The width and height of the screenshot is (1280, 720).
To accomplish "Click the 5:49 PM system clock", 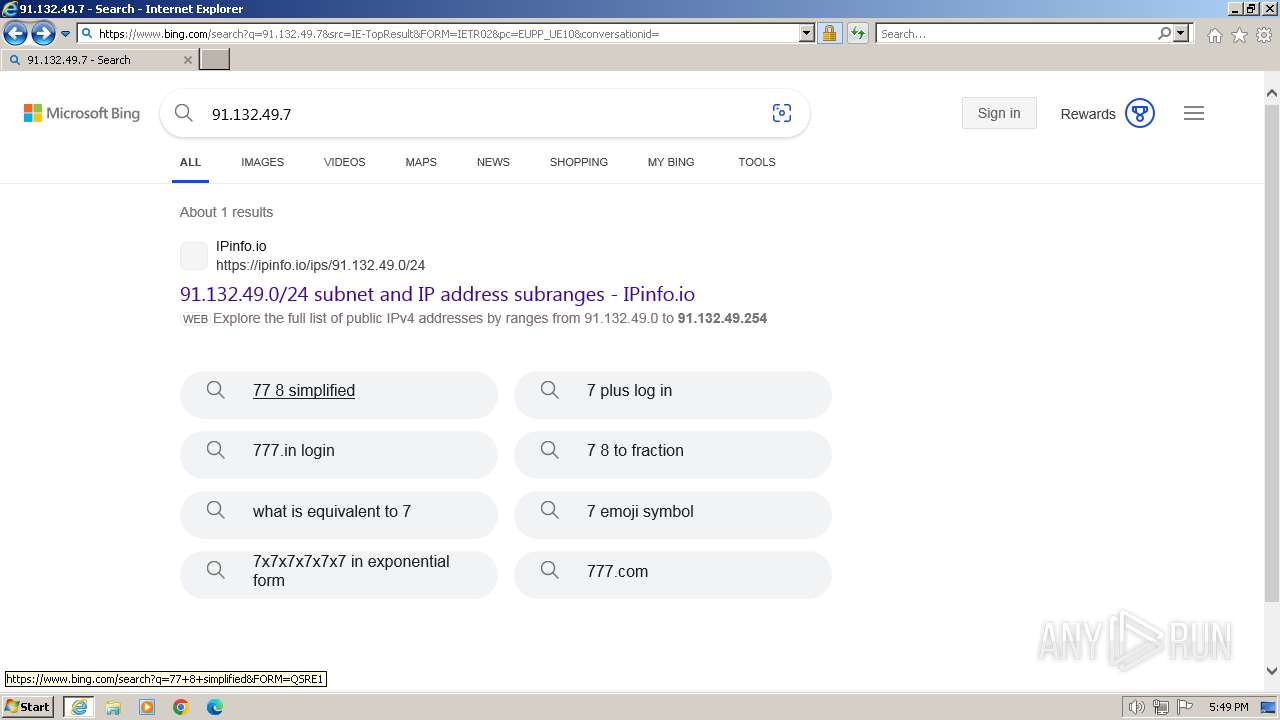I will click(1228, 707).
